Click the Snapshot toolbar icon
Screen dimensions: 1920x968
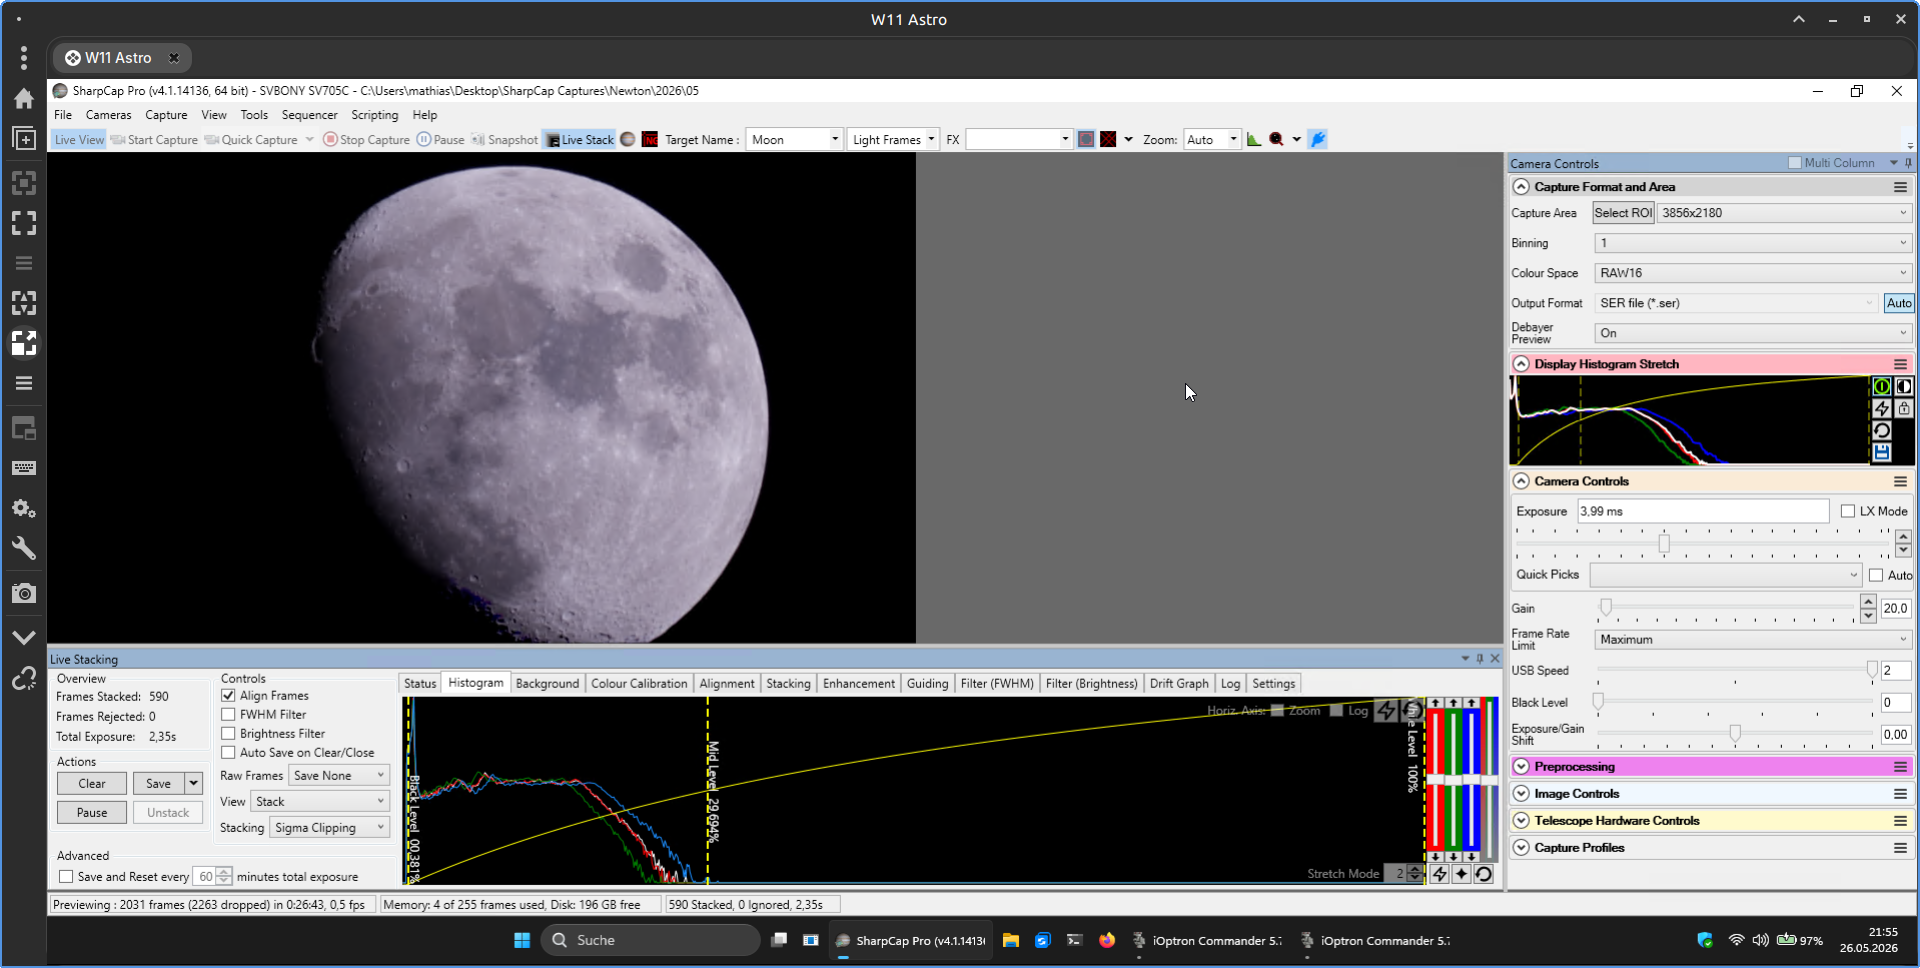478,140
